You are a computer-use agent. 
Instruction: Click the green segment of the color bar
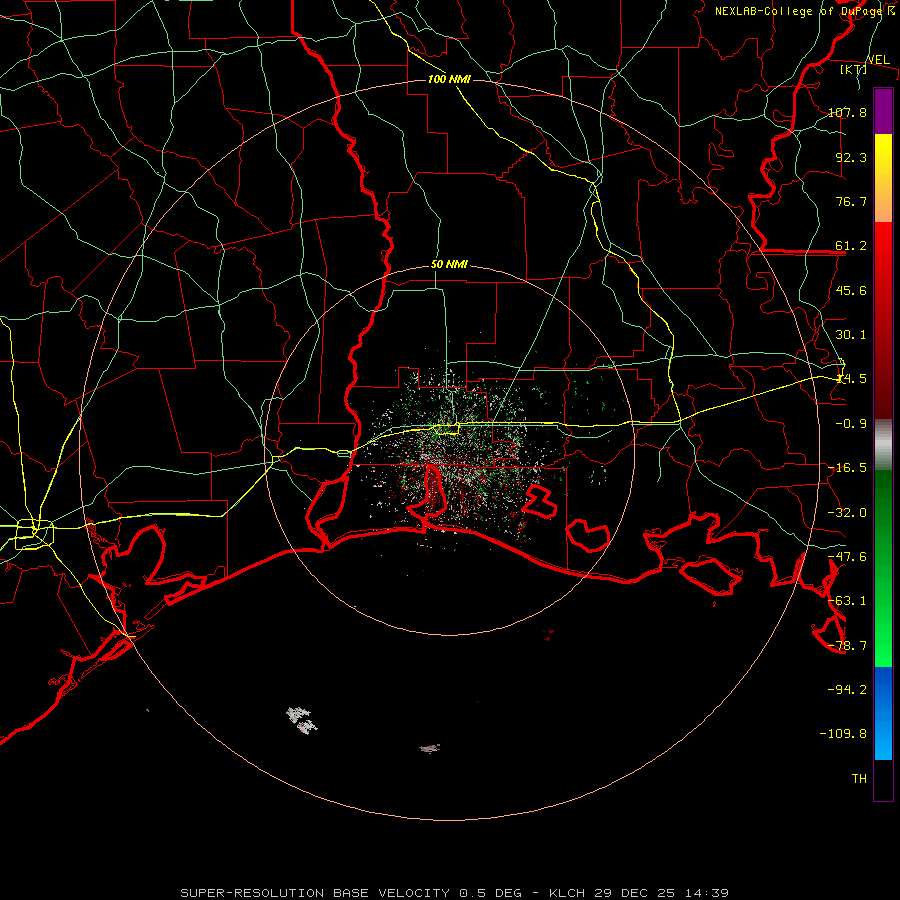[883, 568]
